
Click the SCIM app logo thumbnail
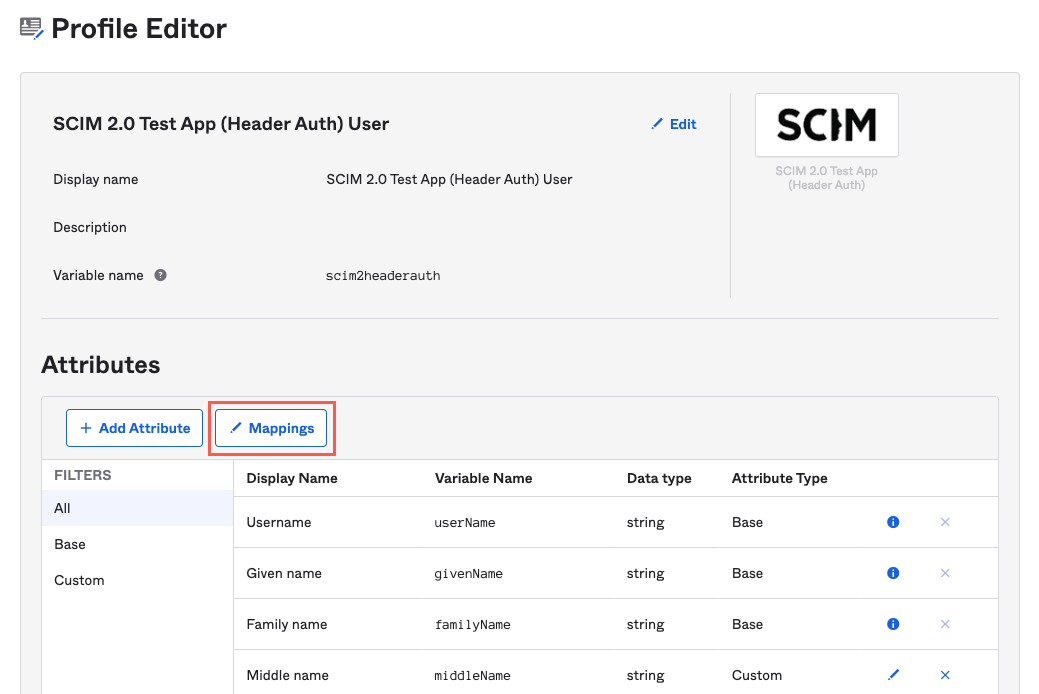coord(826,124)
